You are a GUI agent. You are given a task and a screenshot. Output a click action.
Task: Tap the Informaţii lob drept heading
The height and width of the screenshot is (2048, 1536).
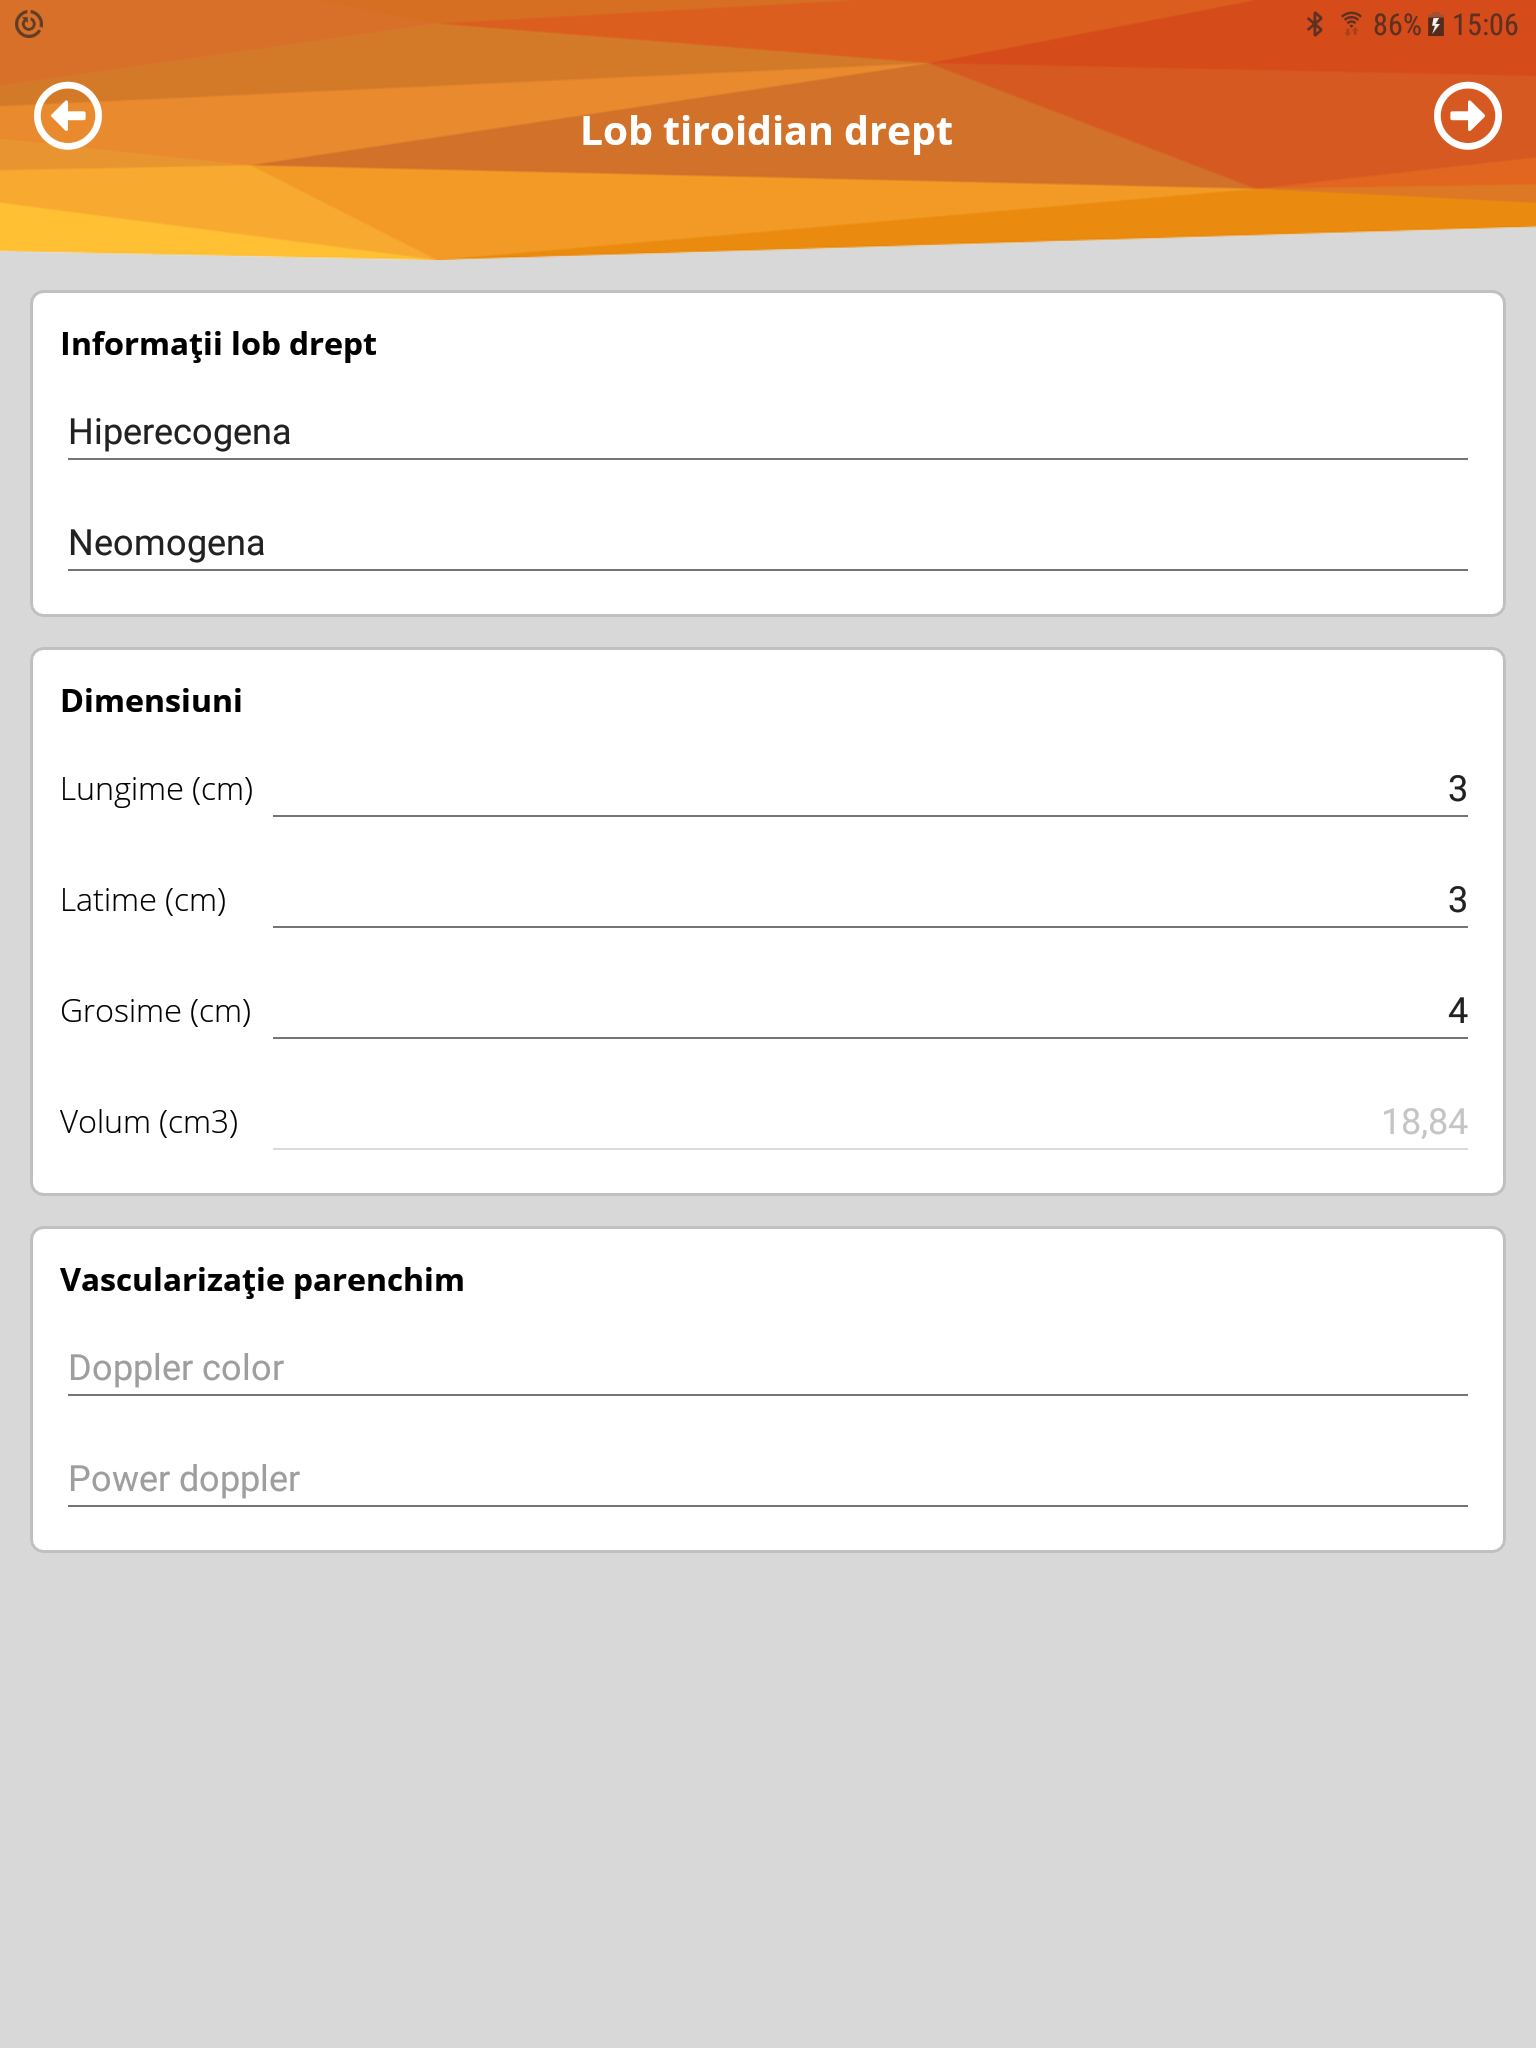click(218, 344)
